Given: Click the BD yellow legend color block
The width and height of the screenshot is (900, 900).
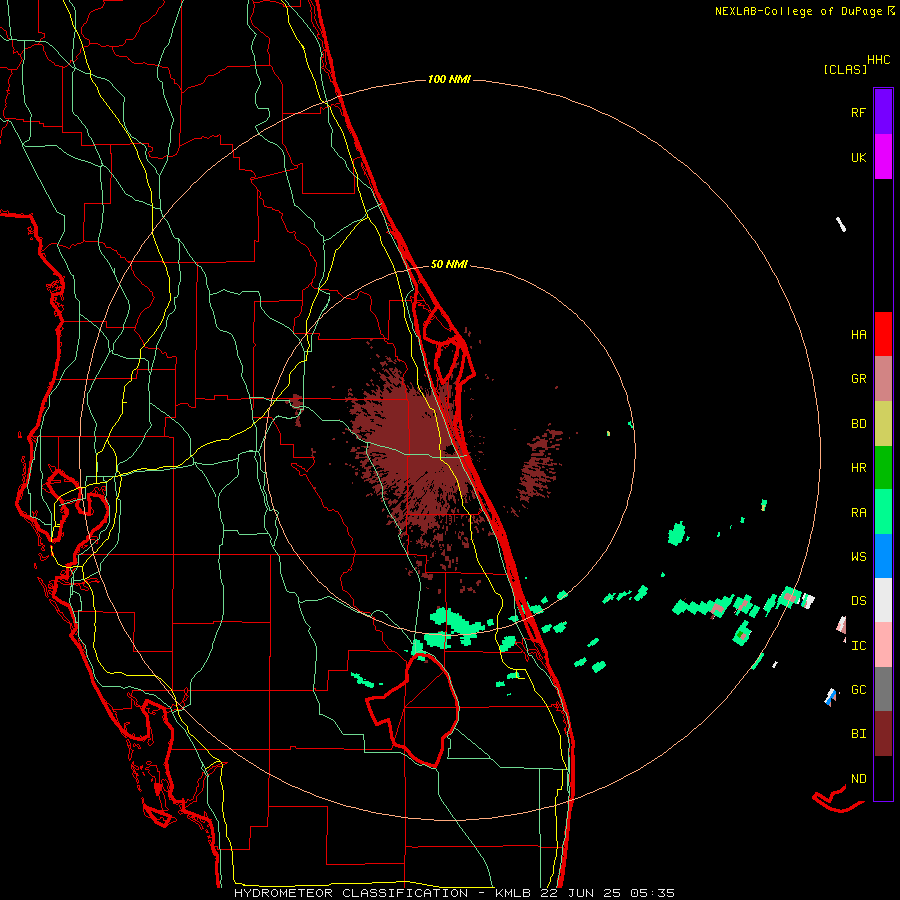Looking at the screenshot, I should coord(883,424).
